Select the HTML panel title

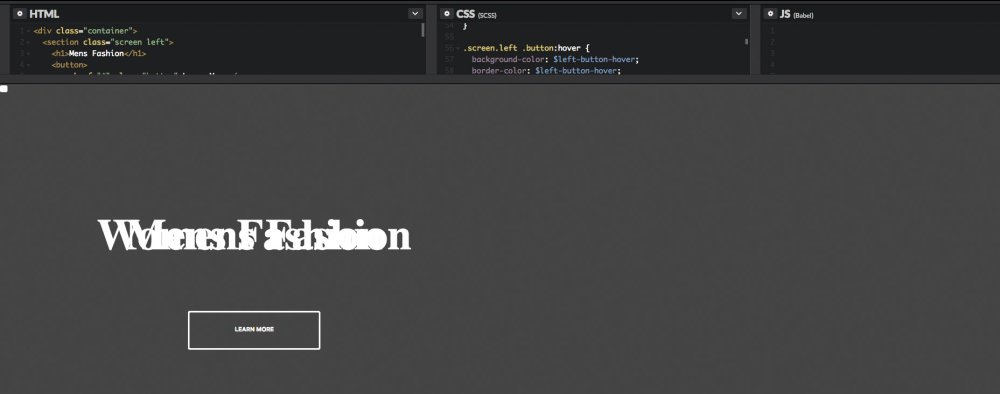click(44, 13)
